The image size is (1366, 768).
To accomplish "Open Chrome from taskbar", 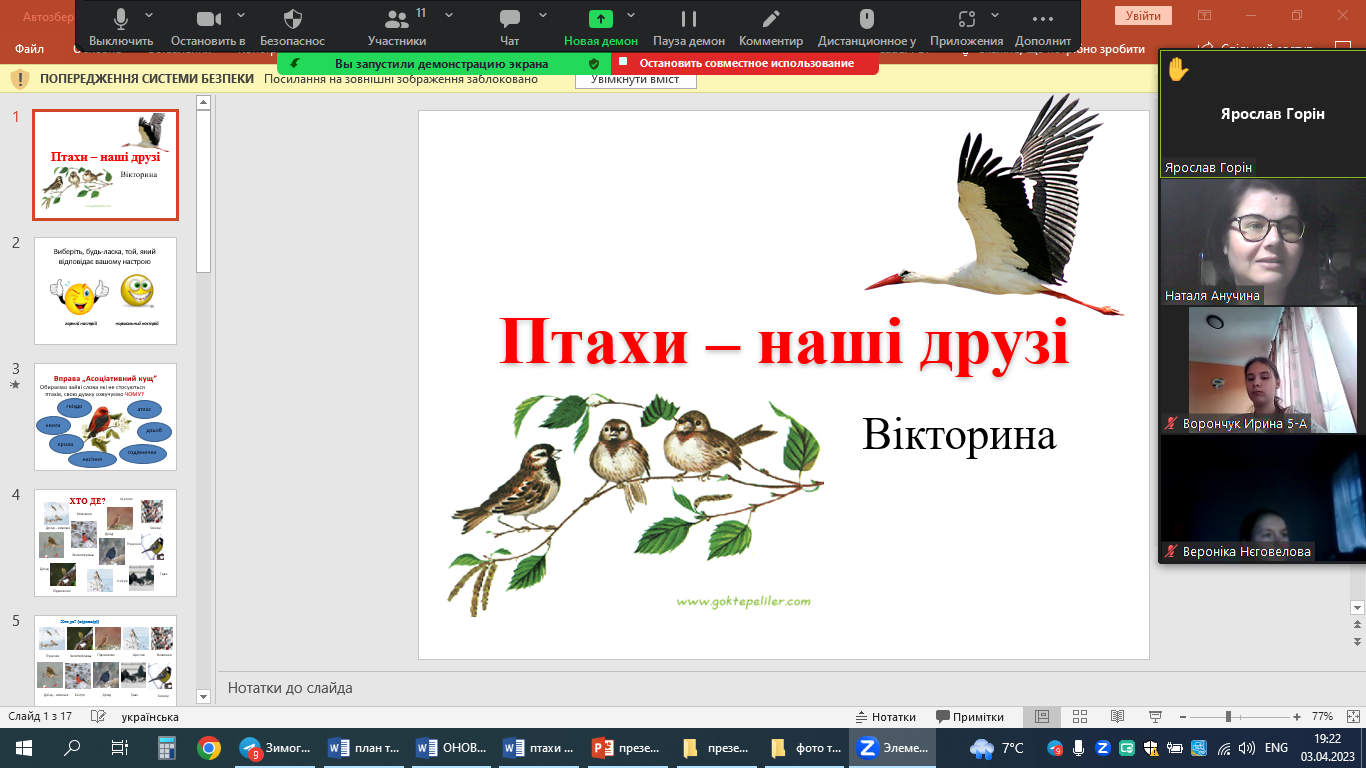I will click(x=208, y=748).
